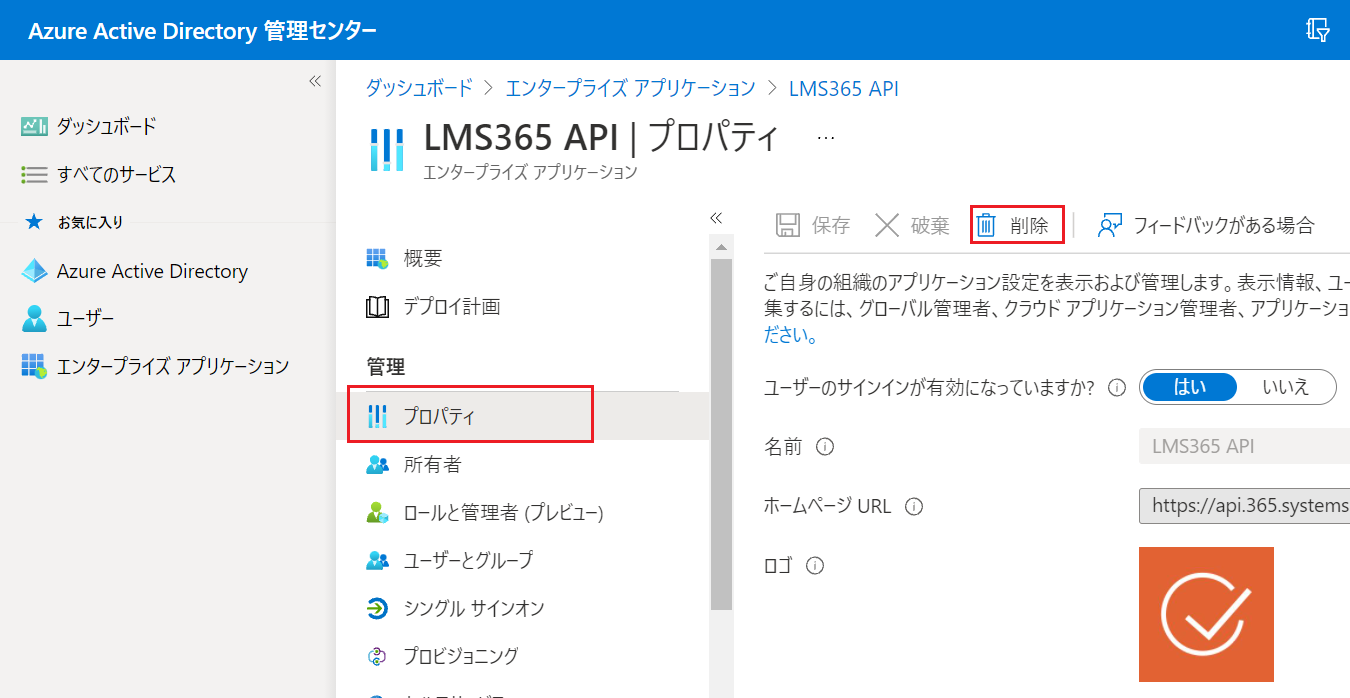Open エンタープライズ アプリケーション in the left sidebar
1350x698 pixels.
173,366
